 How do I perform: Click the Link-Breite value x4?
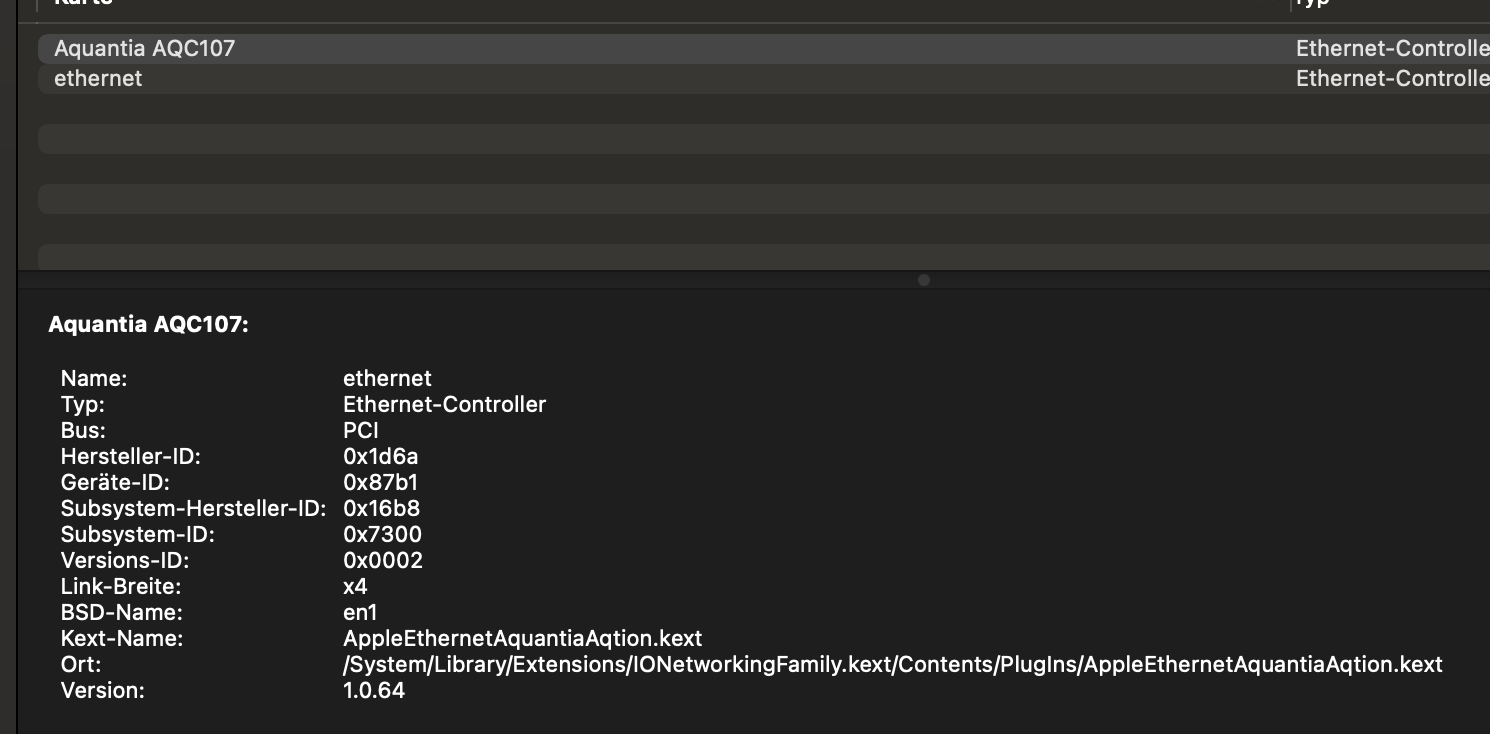[x=355, y=586]
